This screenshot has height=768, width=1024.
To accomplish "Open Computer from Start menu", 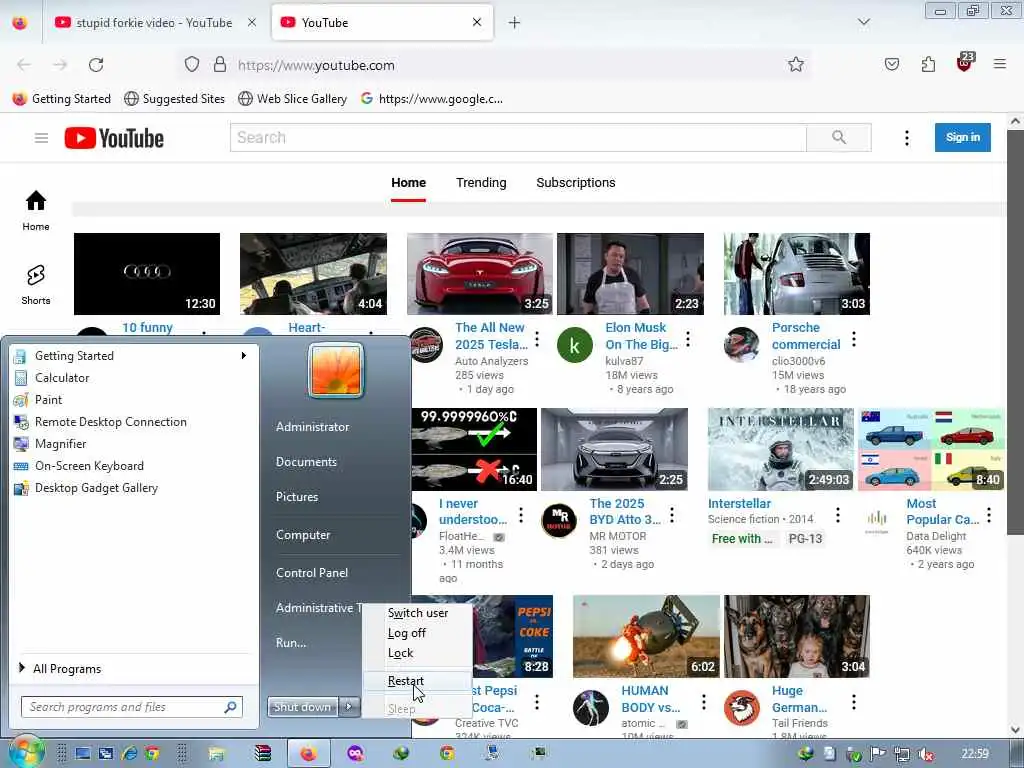I will 303,535.
